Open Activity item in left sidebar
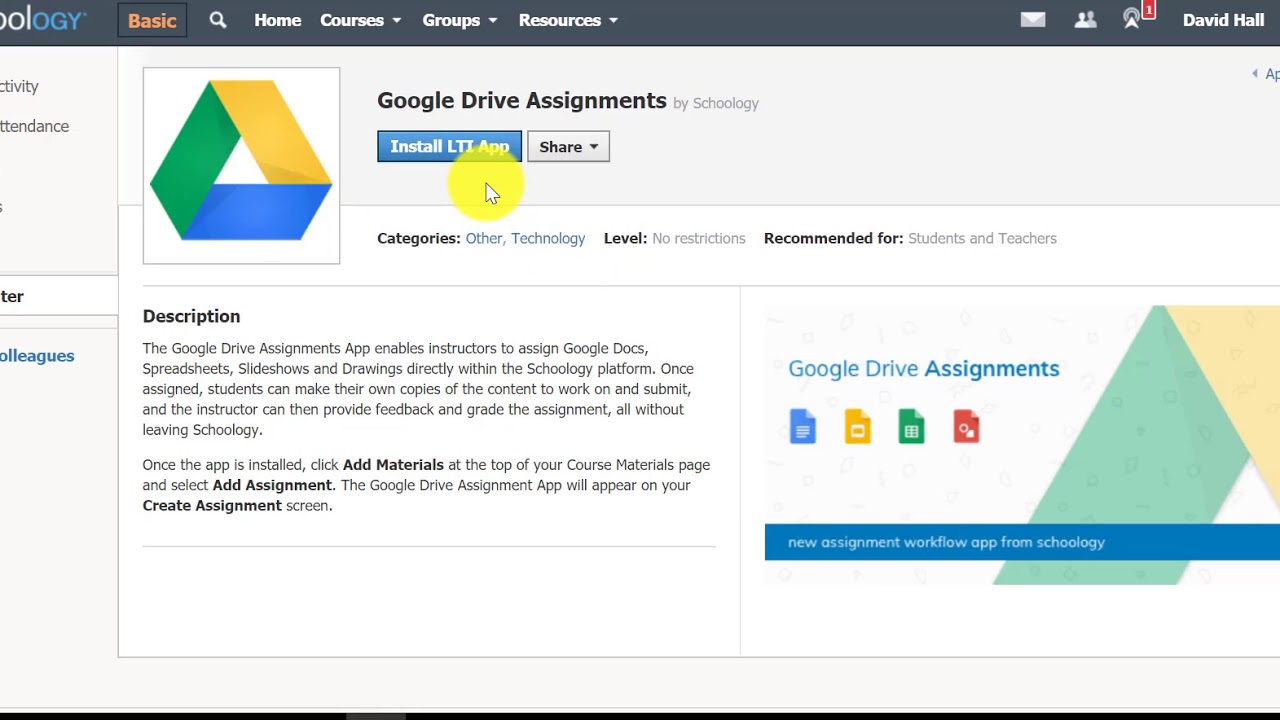Viewport: 1280px width, 720px height. [x=19, y=86]
